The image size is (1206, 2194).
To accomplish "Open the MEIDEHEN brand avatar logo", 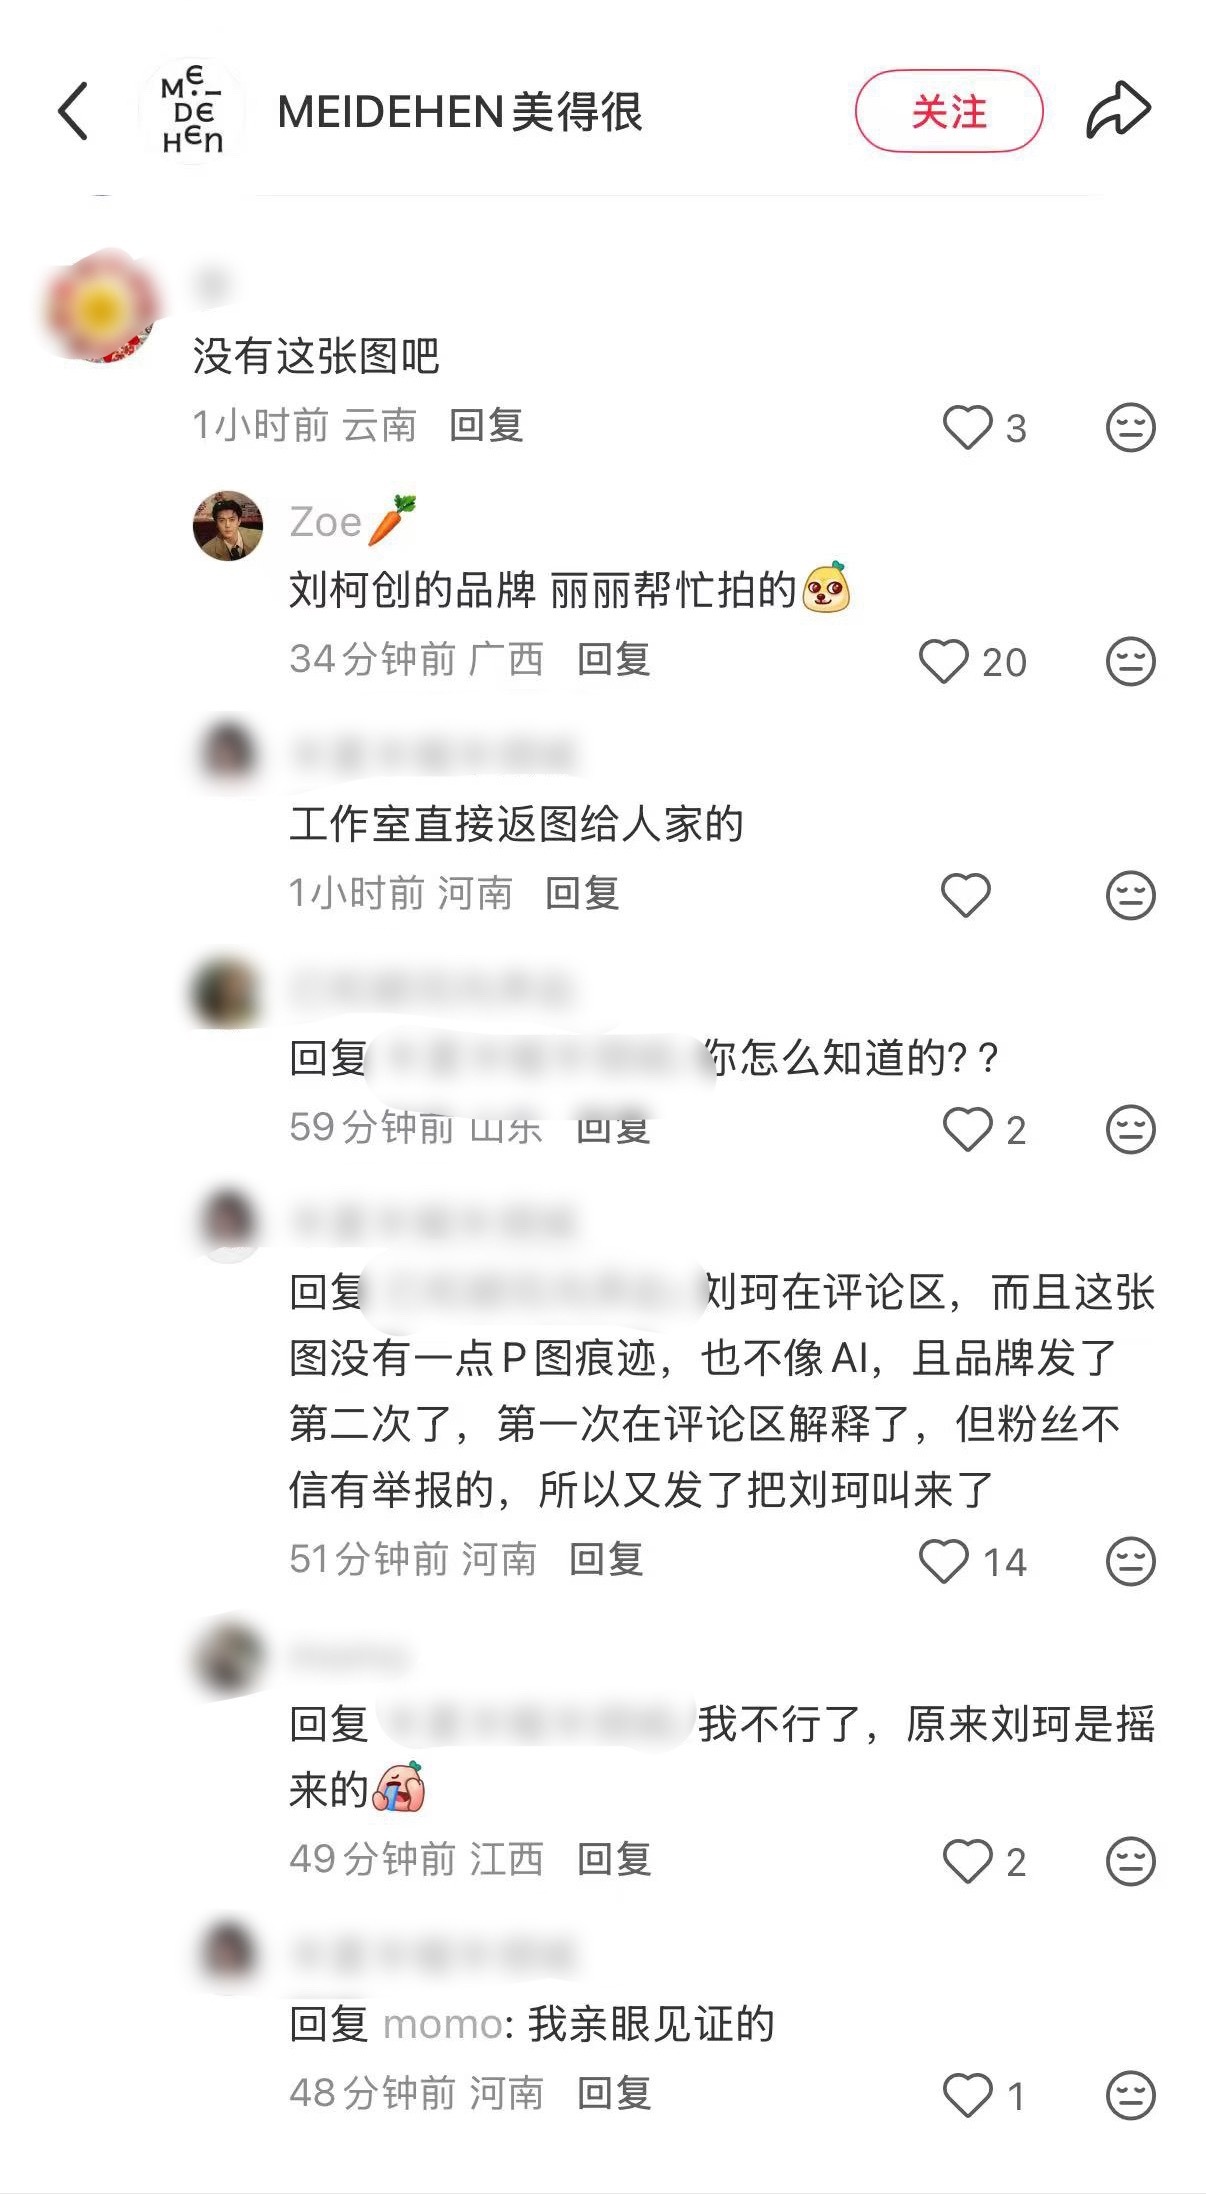I will pos(192,111).
